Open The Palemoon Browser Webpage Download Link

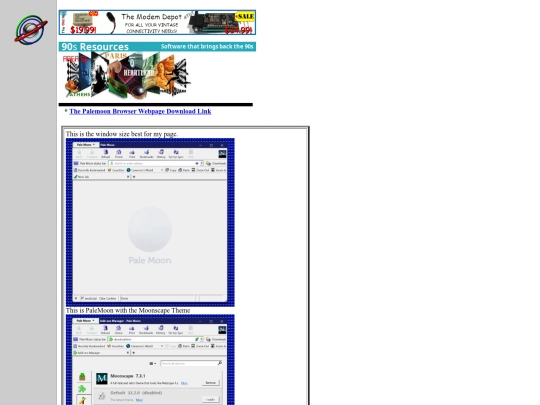[x=140, y=111]
